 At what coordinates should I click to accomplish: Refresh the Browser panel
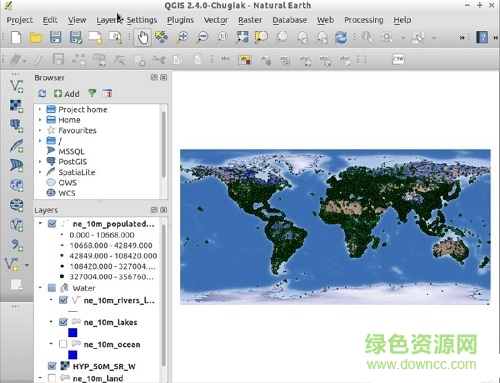pos(42,94)
